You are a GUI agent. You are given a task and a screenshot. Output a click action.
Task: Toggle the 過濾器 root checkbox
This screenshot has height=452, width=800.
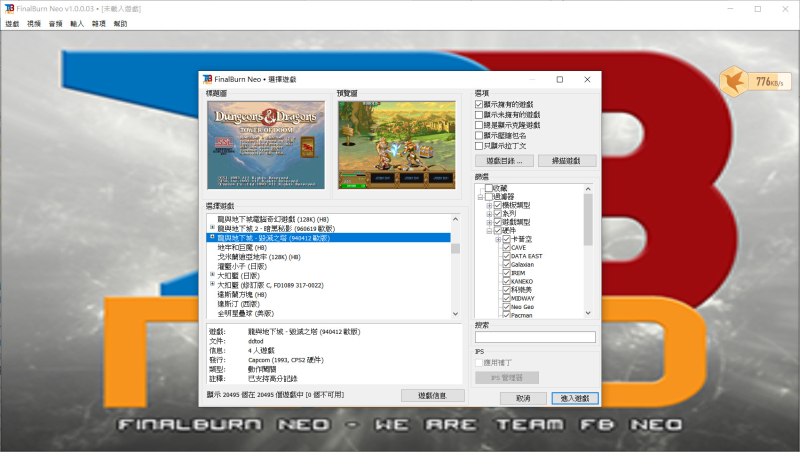tap(489, 196)
